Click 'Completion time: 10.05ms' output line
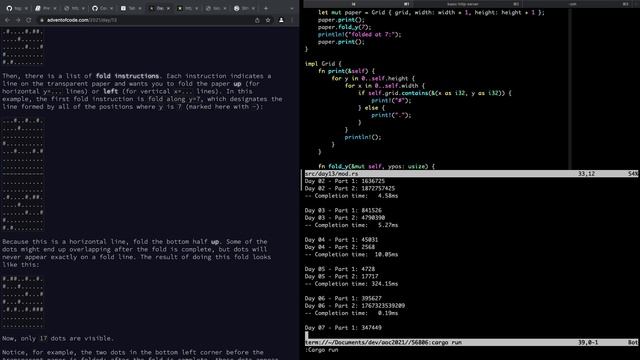Screen dimensions: 640x360 point(351,255)
